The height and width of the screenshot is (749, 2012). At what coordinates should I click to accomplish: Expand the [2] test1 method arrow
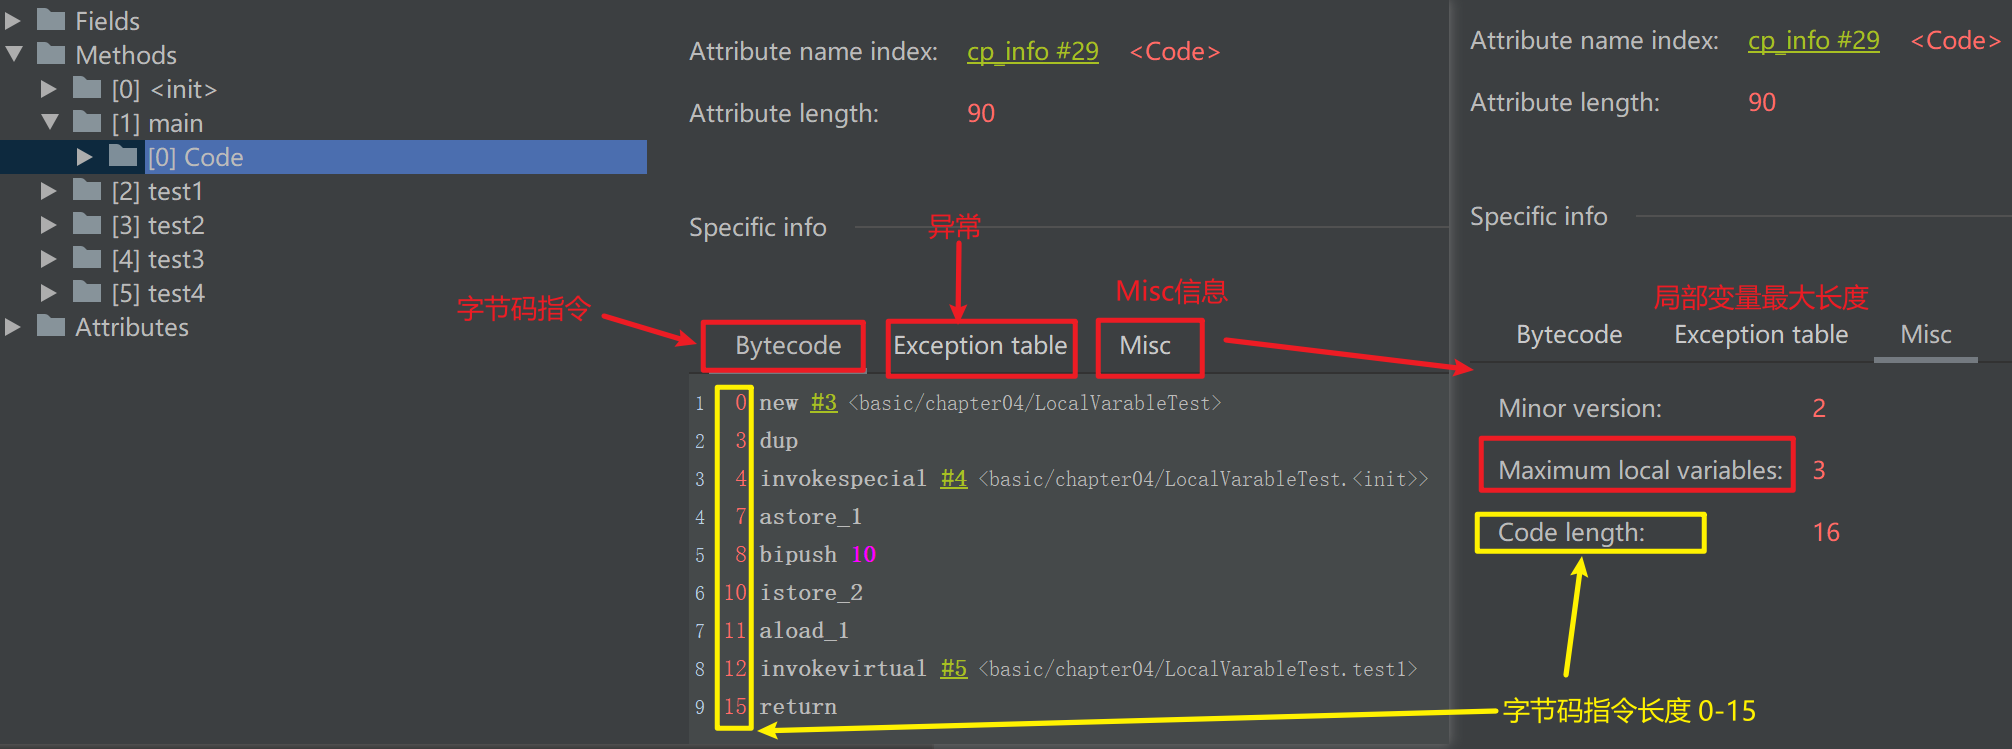tap(49, 190)
